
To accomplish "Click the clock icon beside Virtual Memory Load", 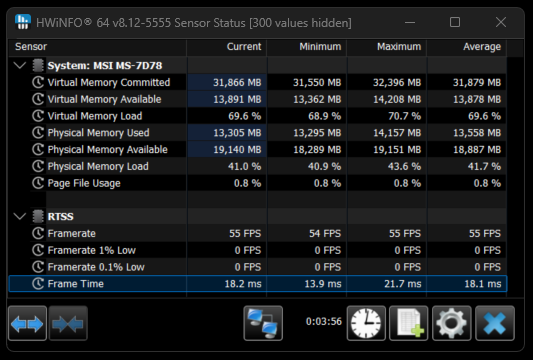I will pos(38,116).
